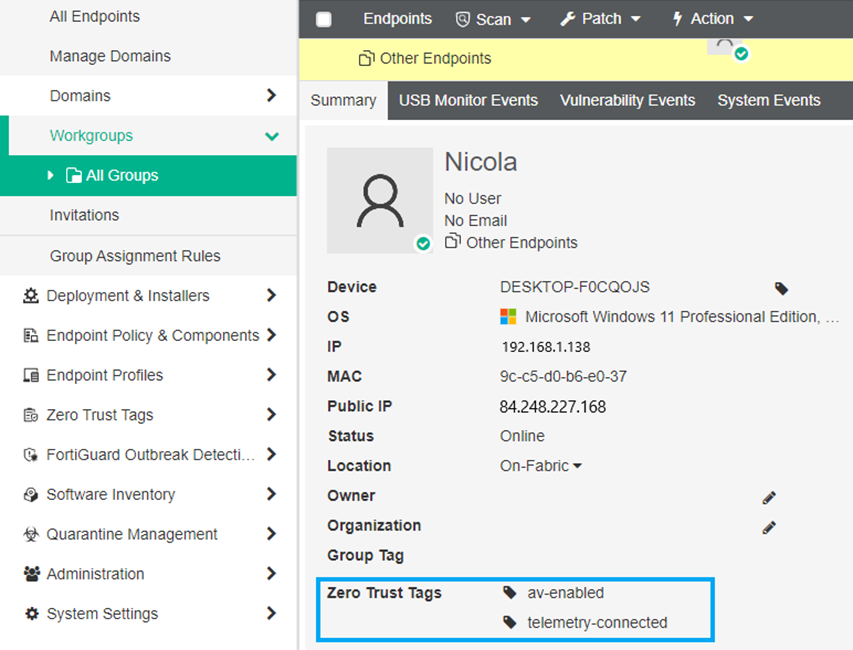Viewport: 853px width, 650px height.
Task: Open the Patch dropdown menu
Action: tap(601, 19)
